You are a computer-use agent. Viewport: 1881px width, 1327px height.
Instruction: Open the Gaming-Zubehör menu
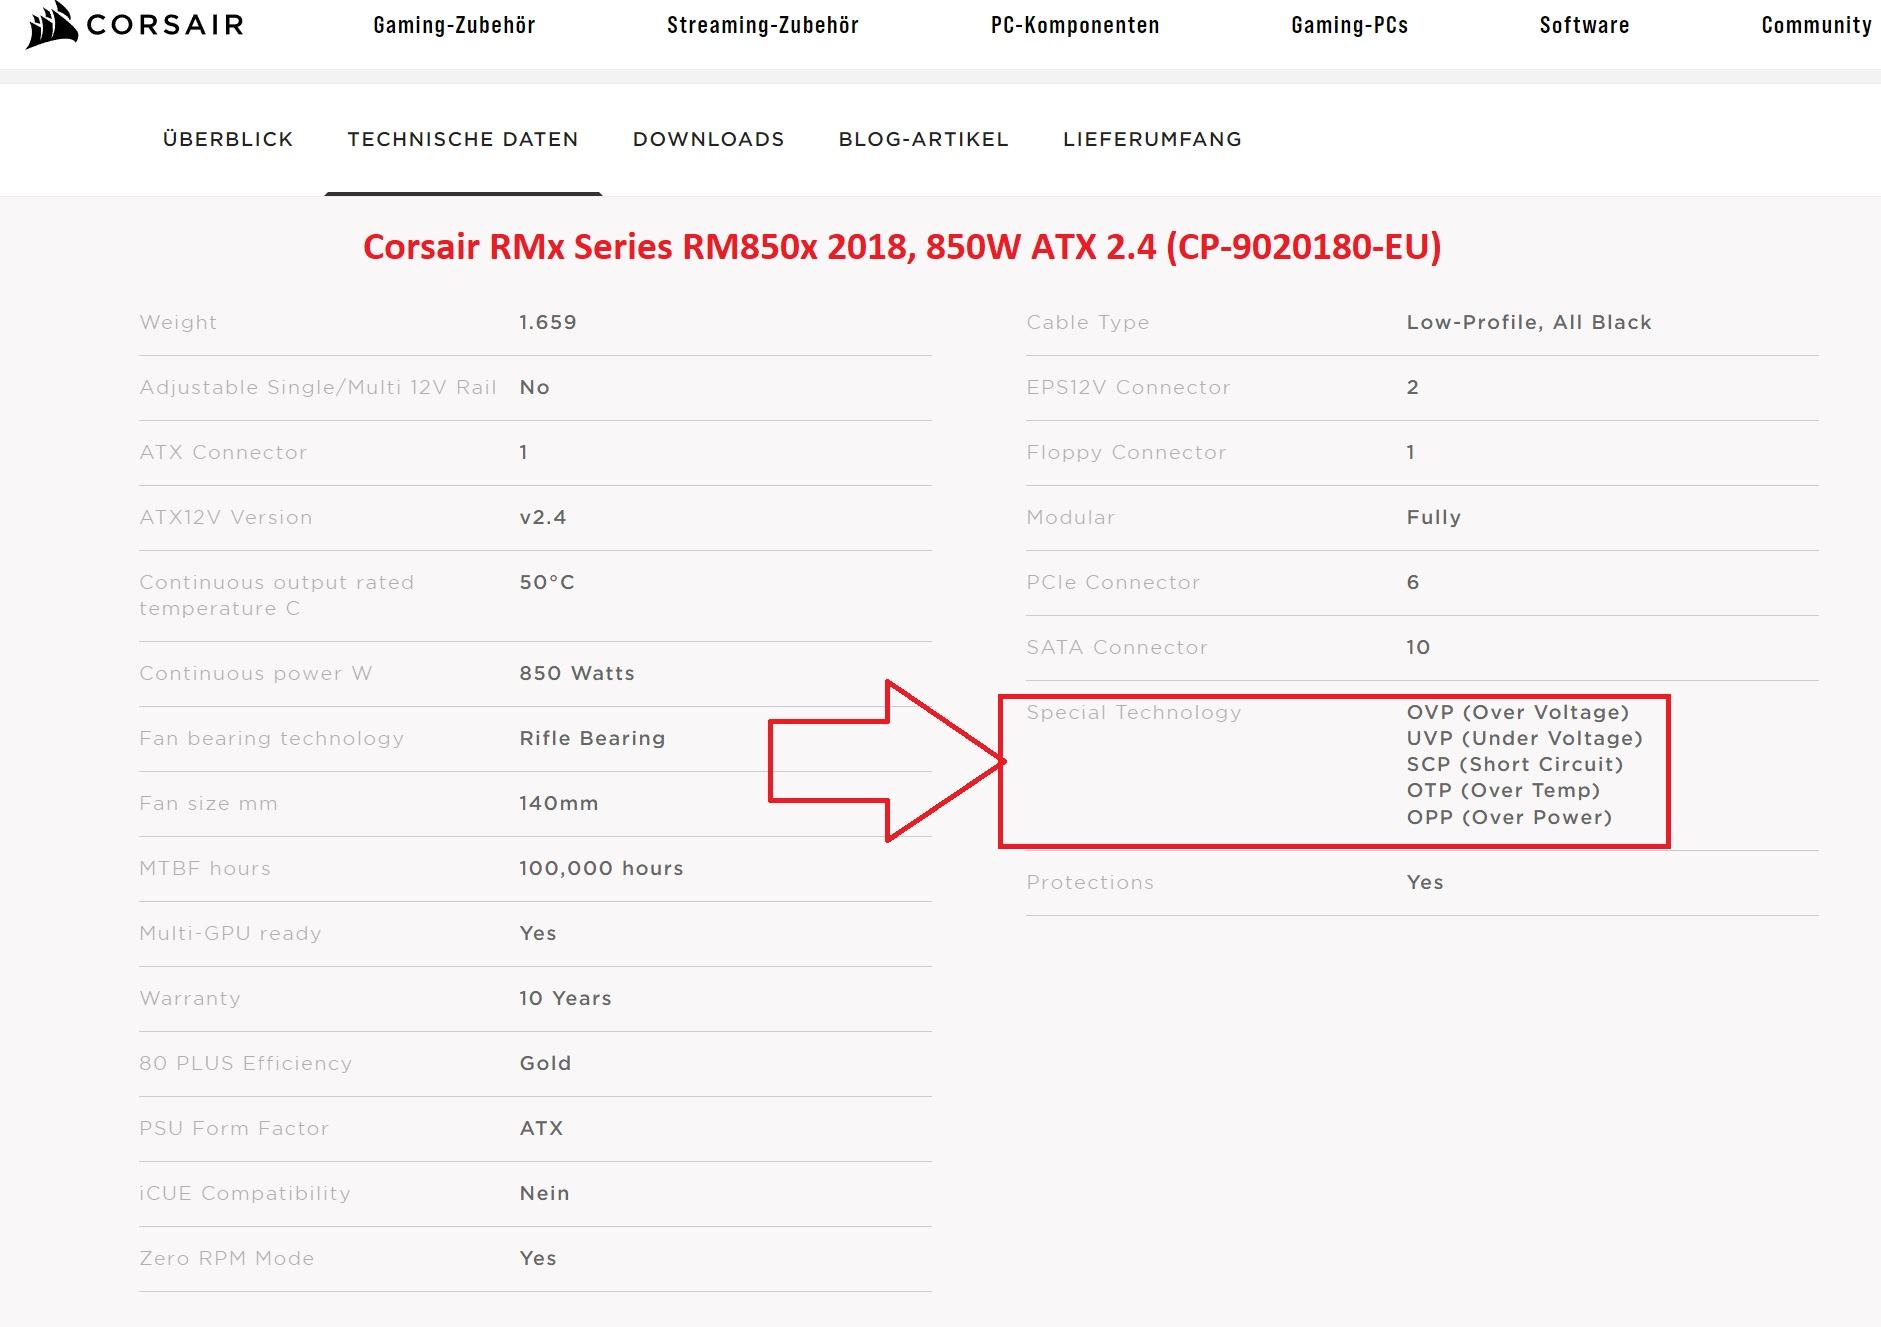tap(454, 25)
